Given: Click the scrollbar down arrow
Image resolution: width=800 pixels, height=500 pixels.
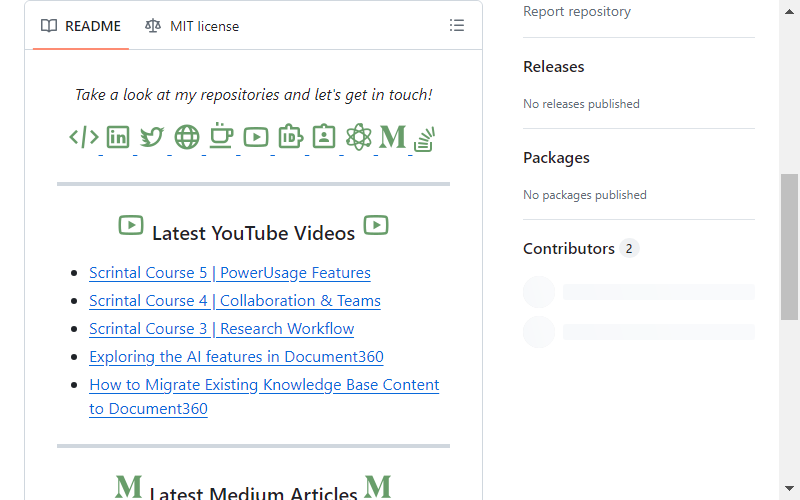Looking at the screenshot, I should pos(789,488).
